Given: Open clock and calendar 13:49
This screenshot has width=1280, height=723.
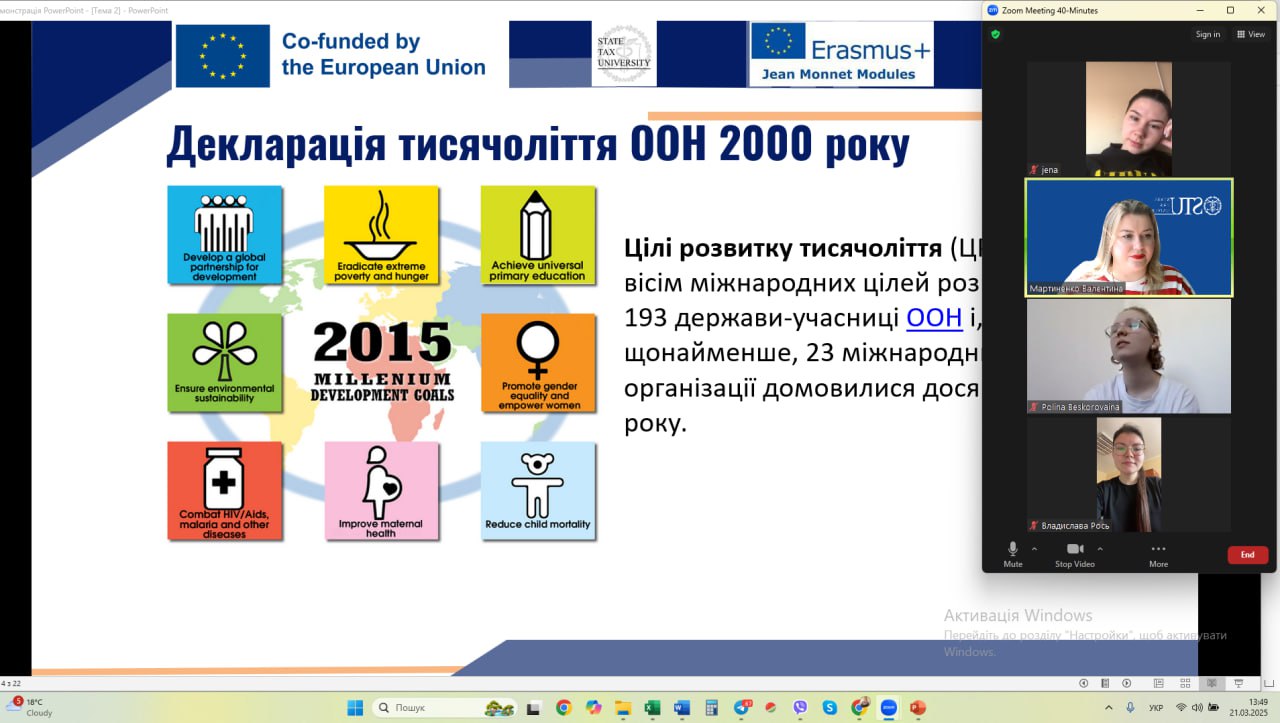Looking at the screenshot, I should tap(1249, 708).
